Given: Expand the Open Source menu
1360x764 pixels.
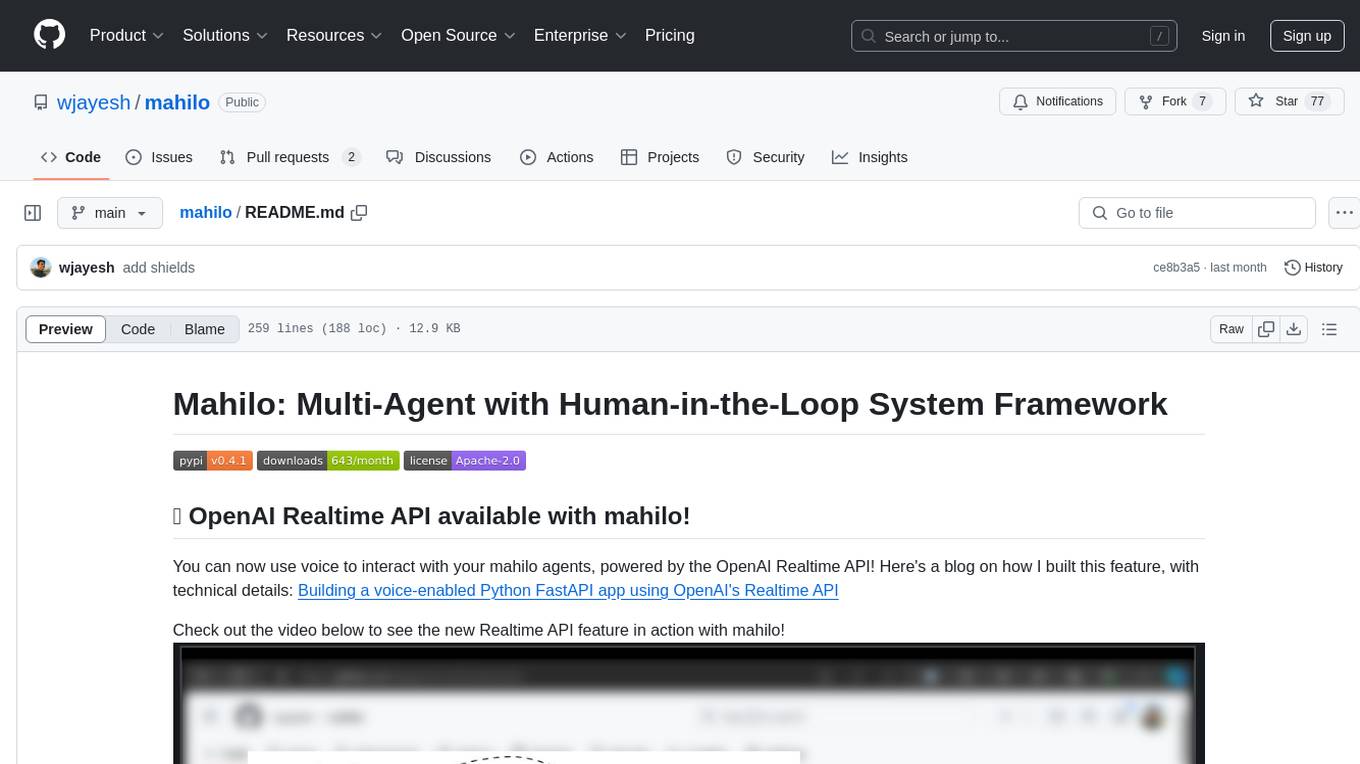Looking at the screenshot, I should tap(458, 35).
